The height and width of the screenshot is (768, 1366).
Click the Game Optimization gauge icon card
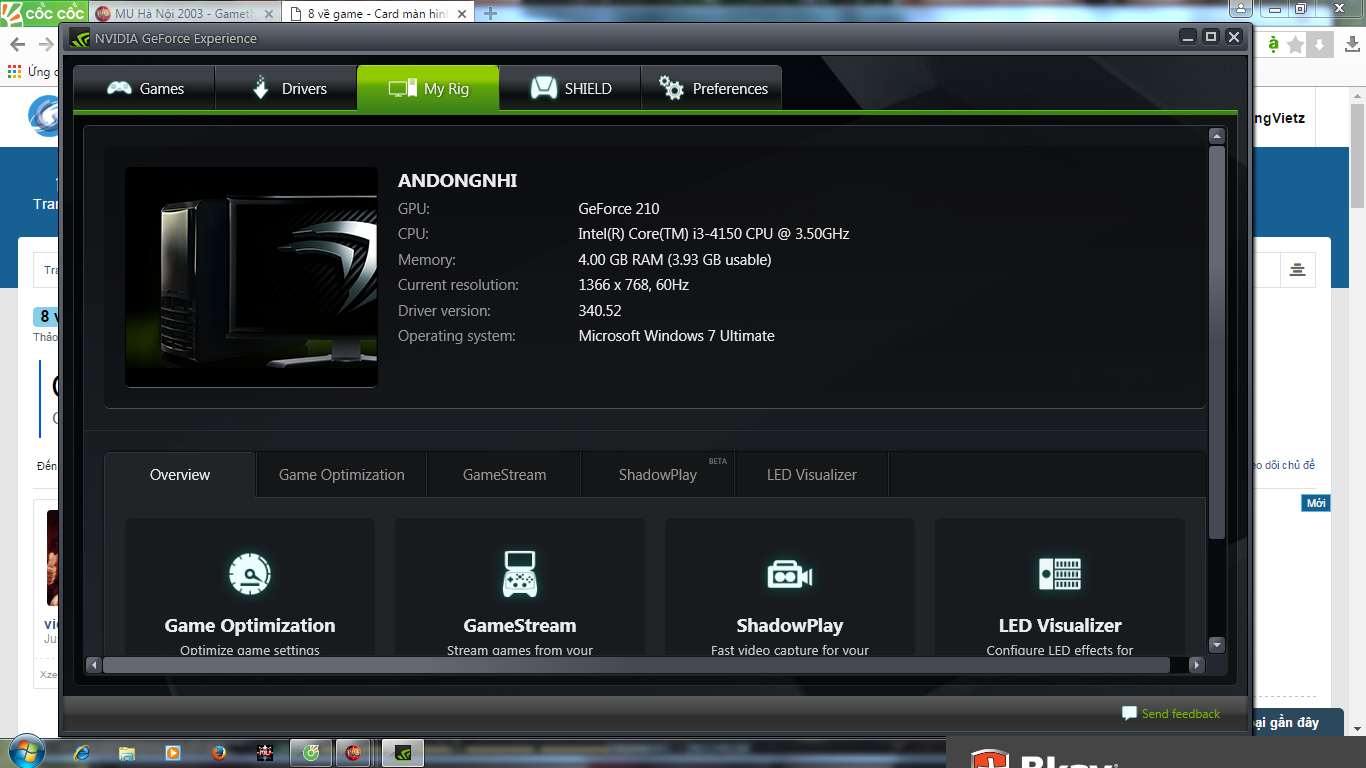[x=250, y=573]
